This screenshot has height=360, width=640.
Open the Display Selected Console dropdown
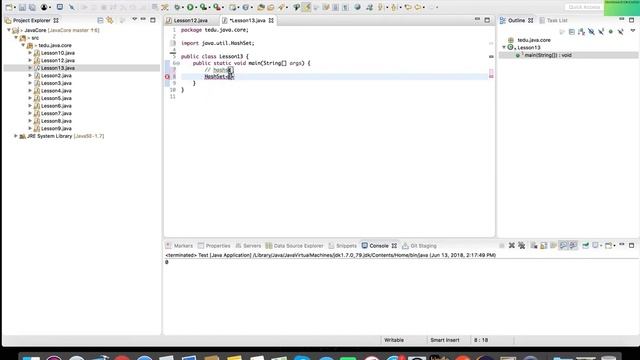pyautogui.click(x=601, y=246)
